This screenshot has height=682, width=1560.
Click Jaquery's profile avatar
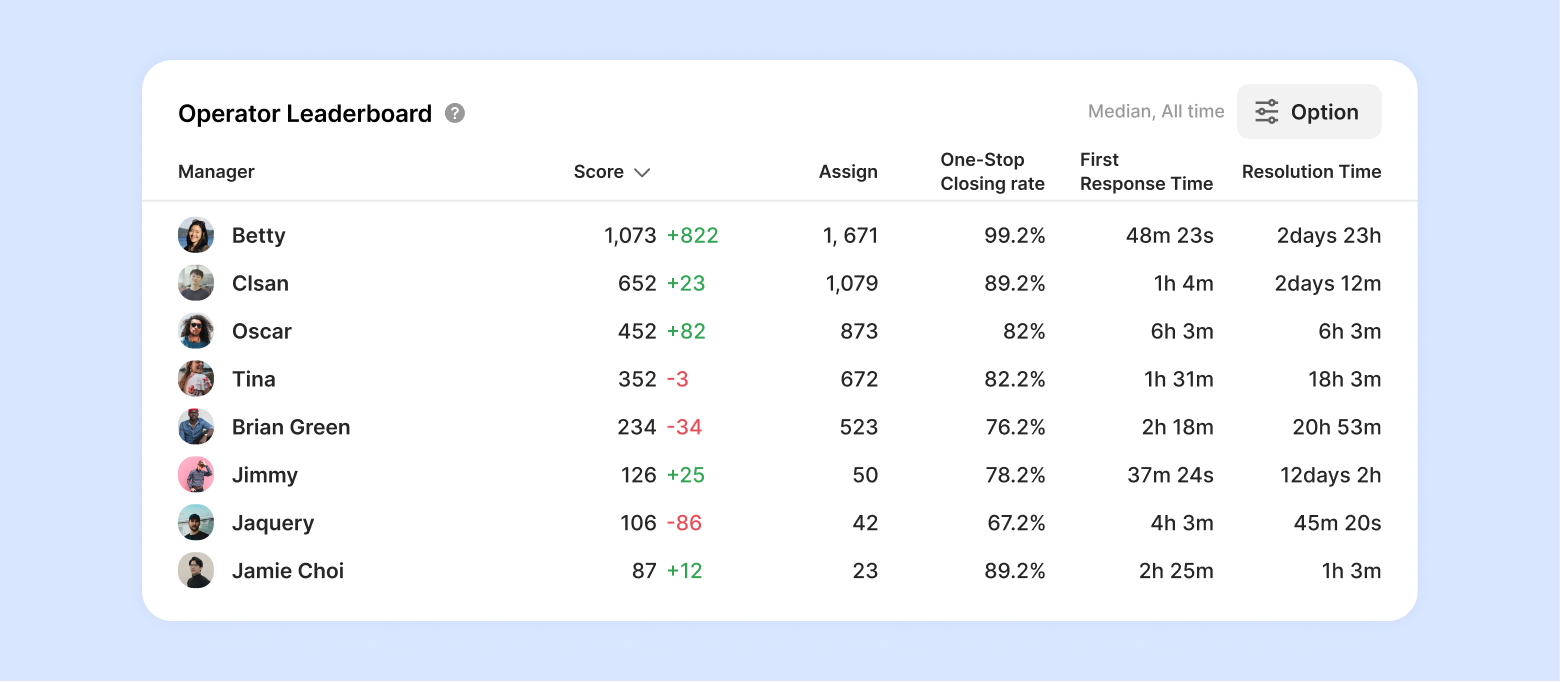pos(196,523)
